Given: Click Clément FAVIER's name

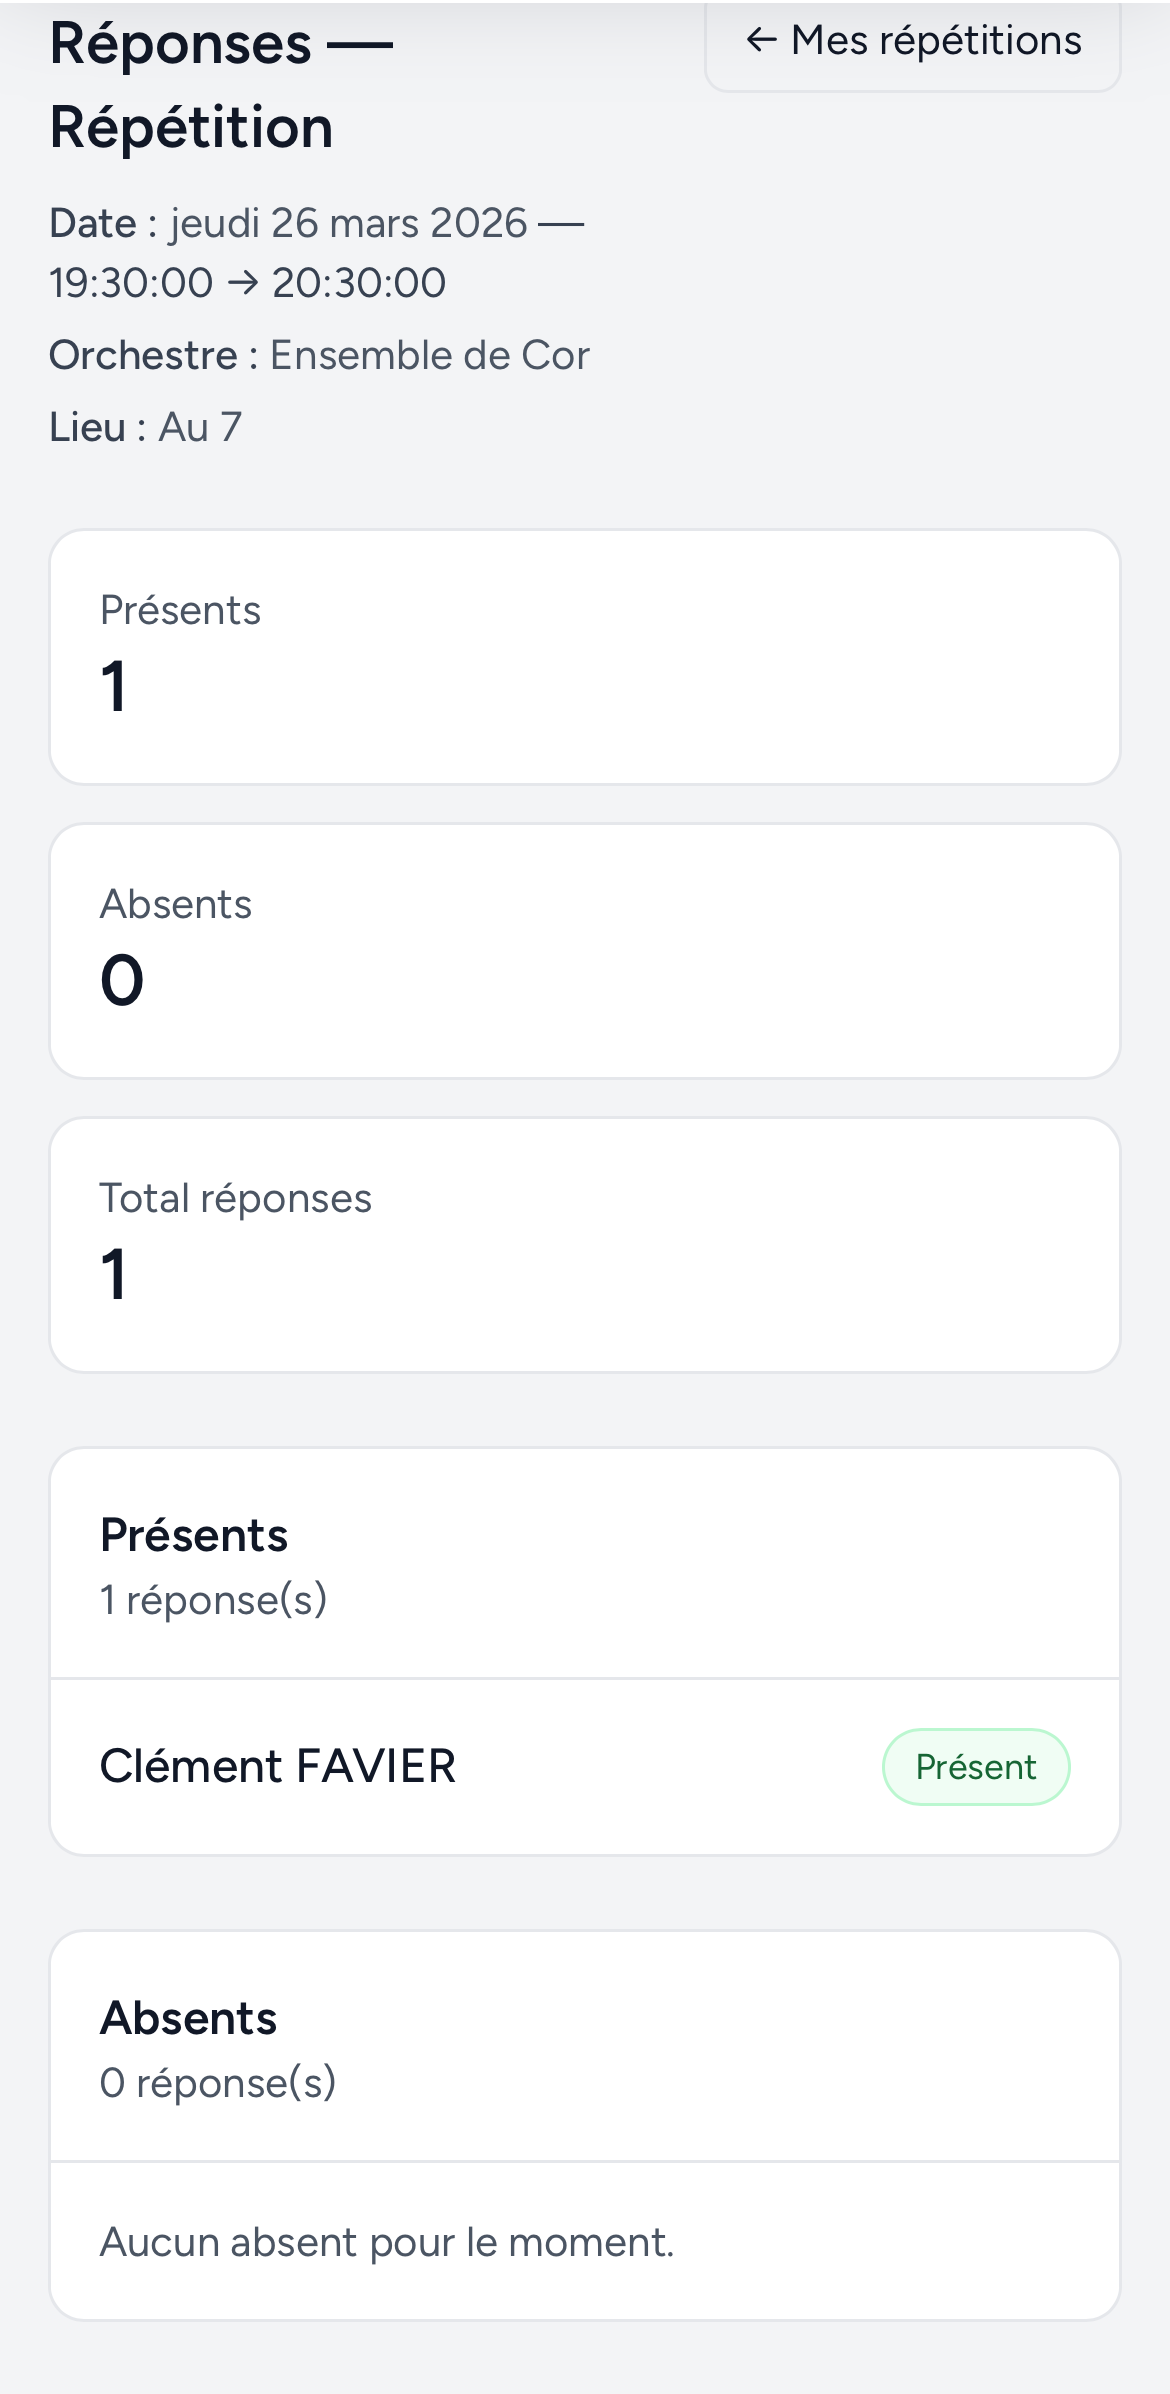Looking at the screenshot, I should pos(278,1766).
